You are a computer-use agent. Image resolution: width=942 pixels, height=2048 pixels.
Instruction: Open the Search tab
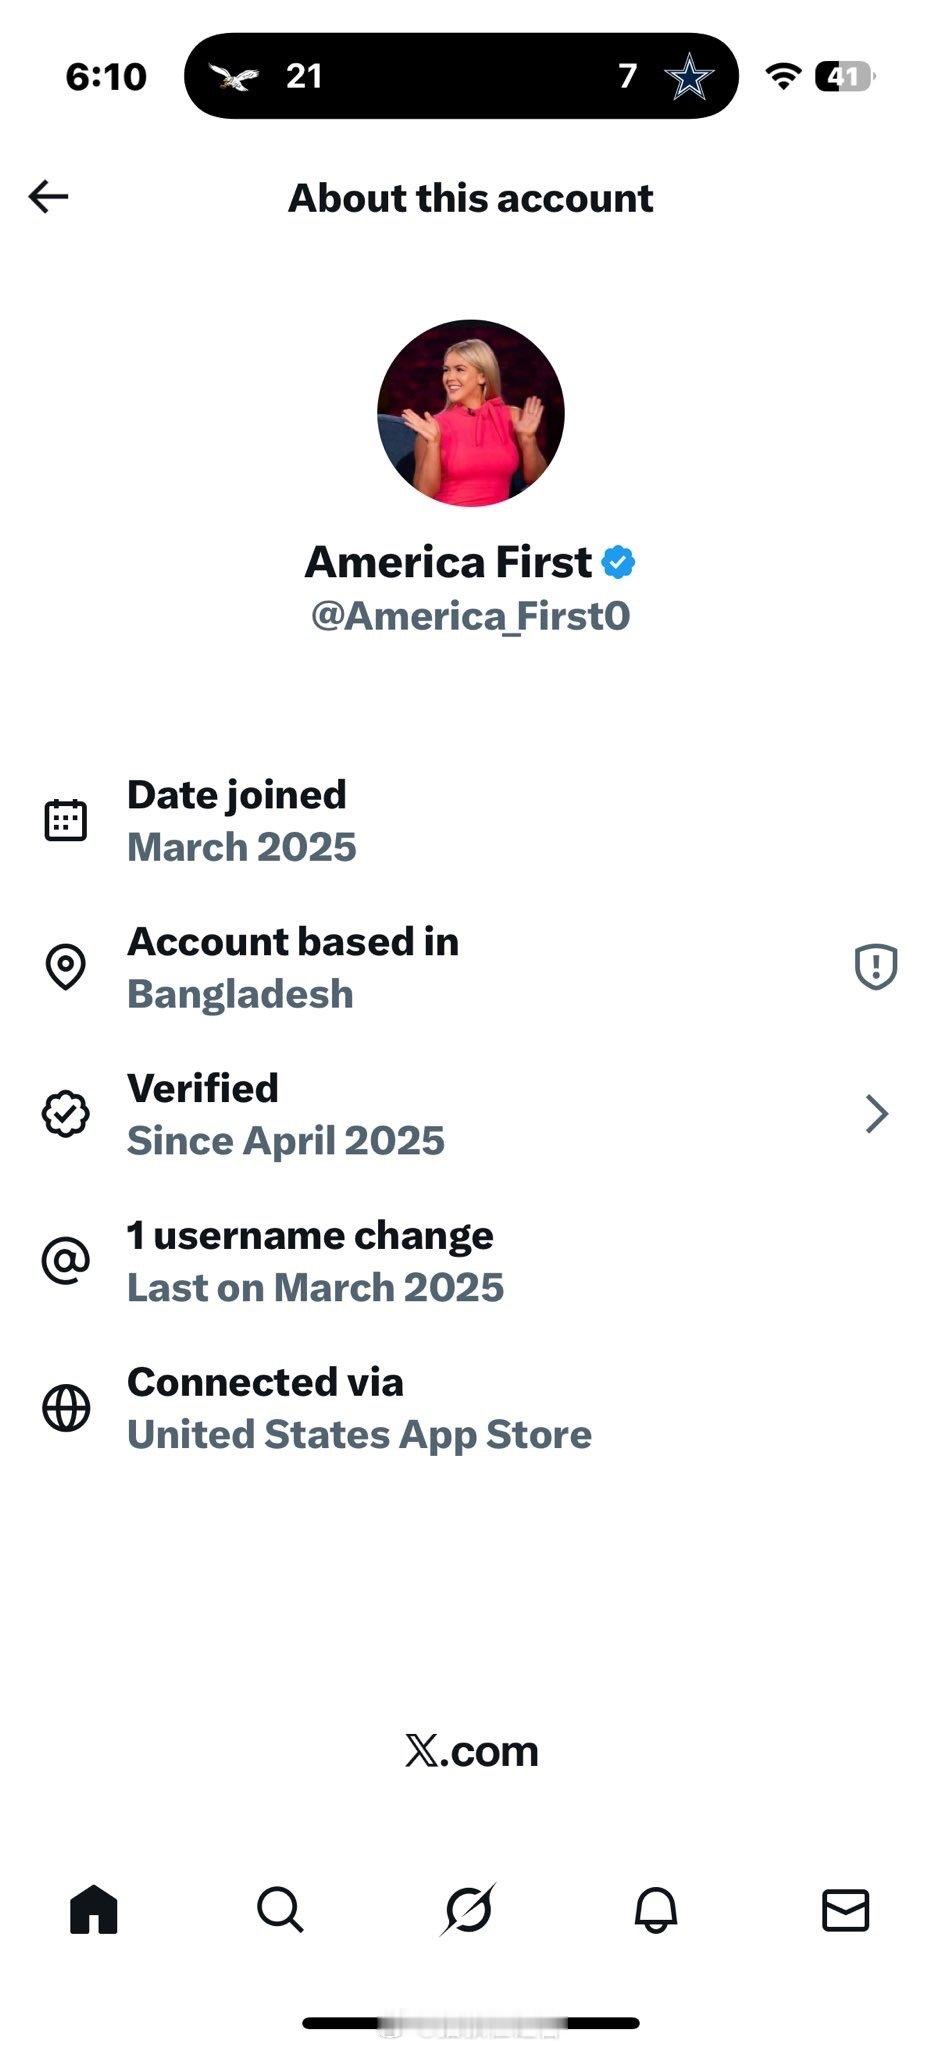click(x=280, y=1910)
